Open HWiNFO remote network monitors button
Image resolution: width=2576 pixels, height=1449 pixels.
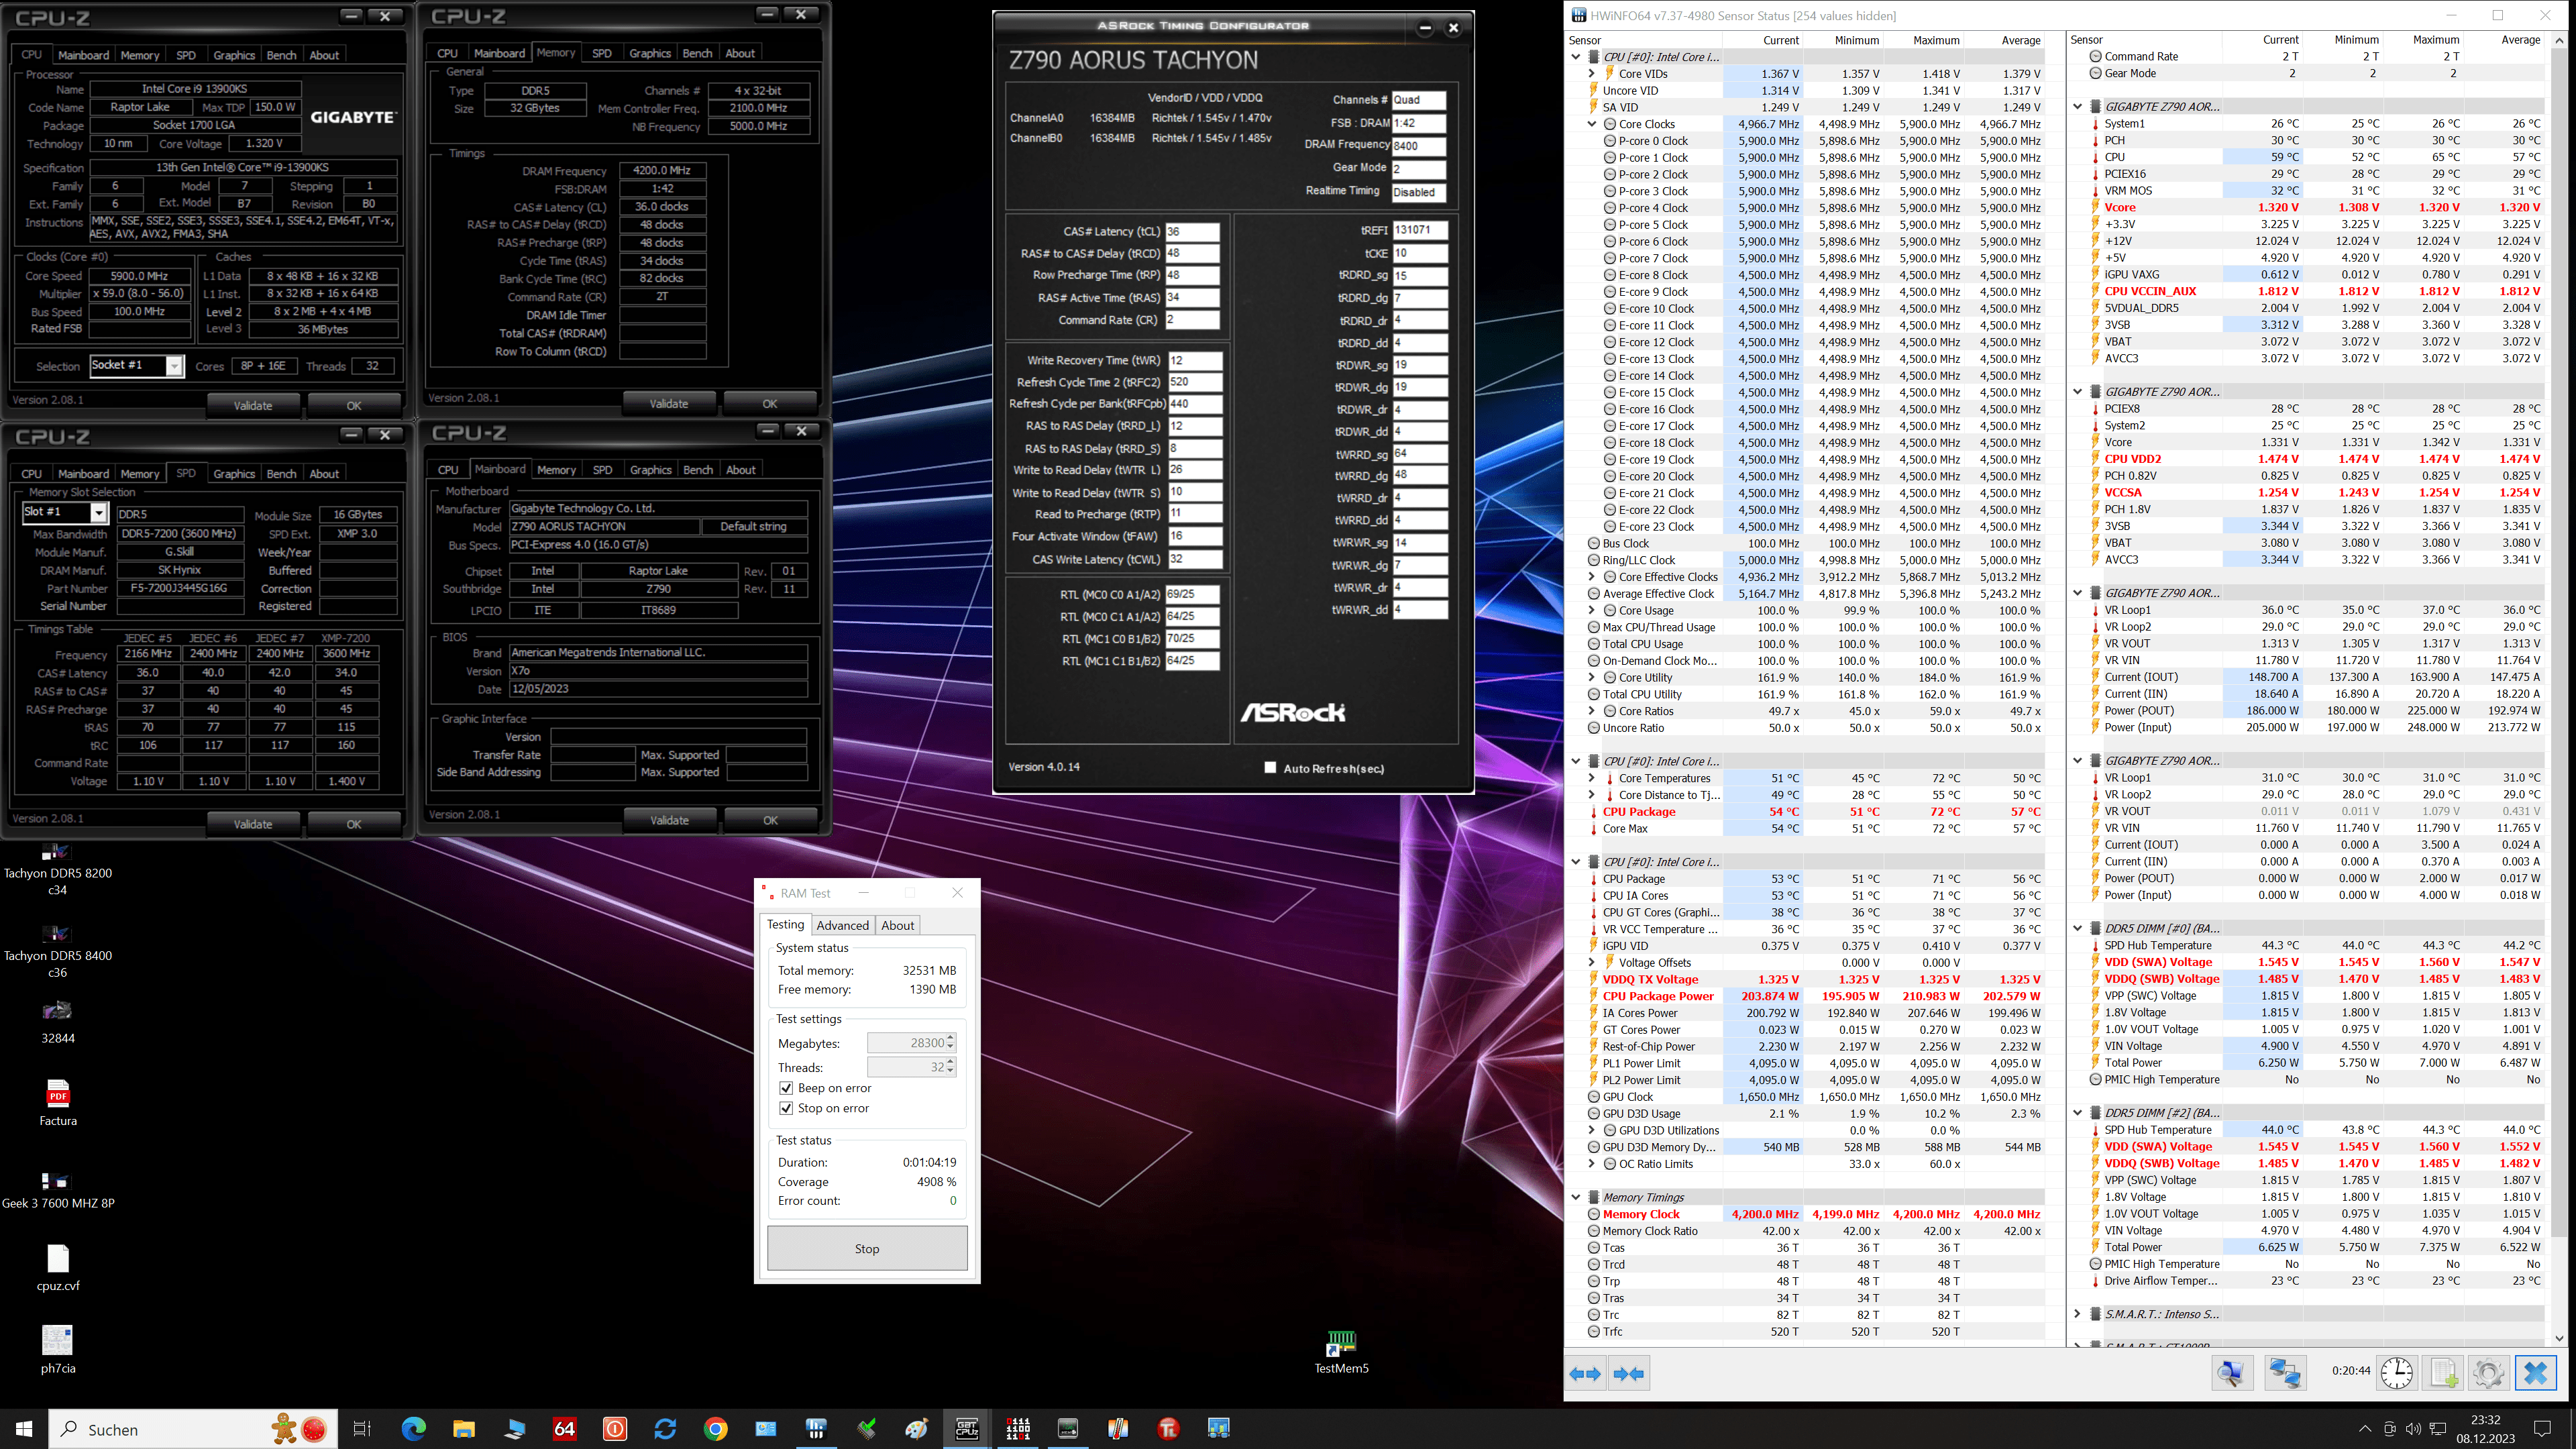click(2285, 1373)
